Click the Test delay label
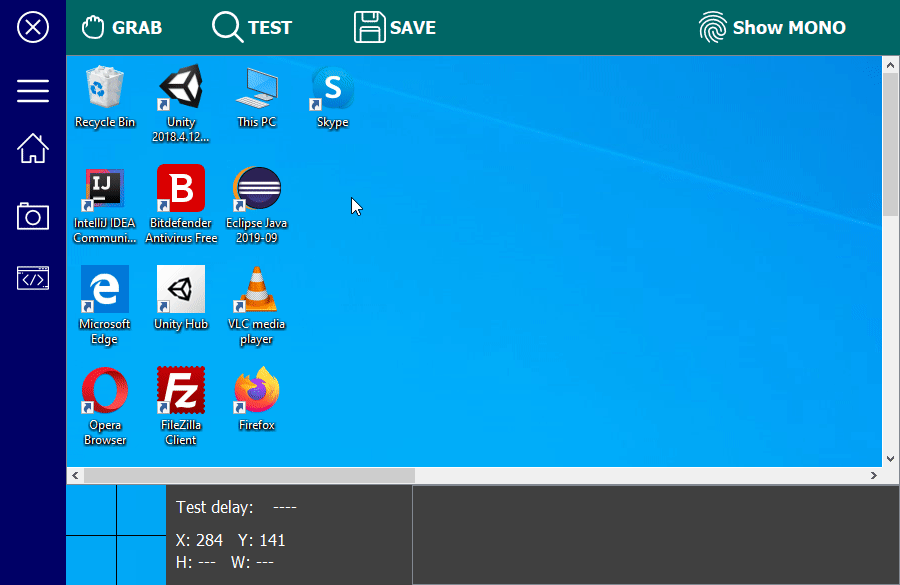The image size is (900, 585). pos(214,507)
